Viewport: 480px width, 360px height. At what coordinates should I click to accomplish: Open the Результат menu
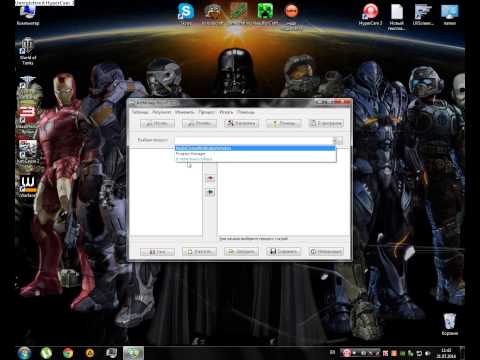[x=162, y=112]
